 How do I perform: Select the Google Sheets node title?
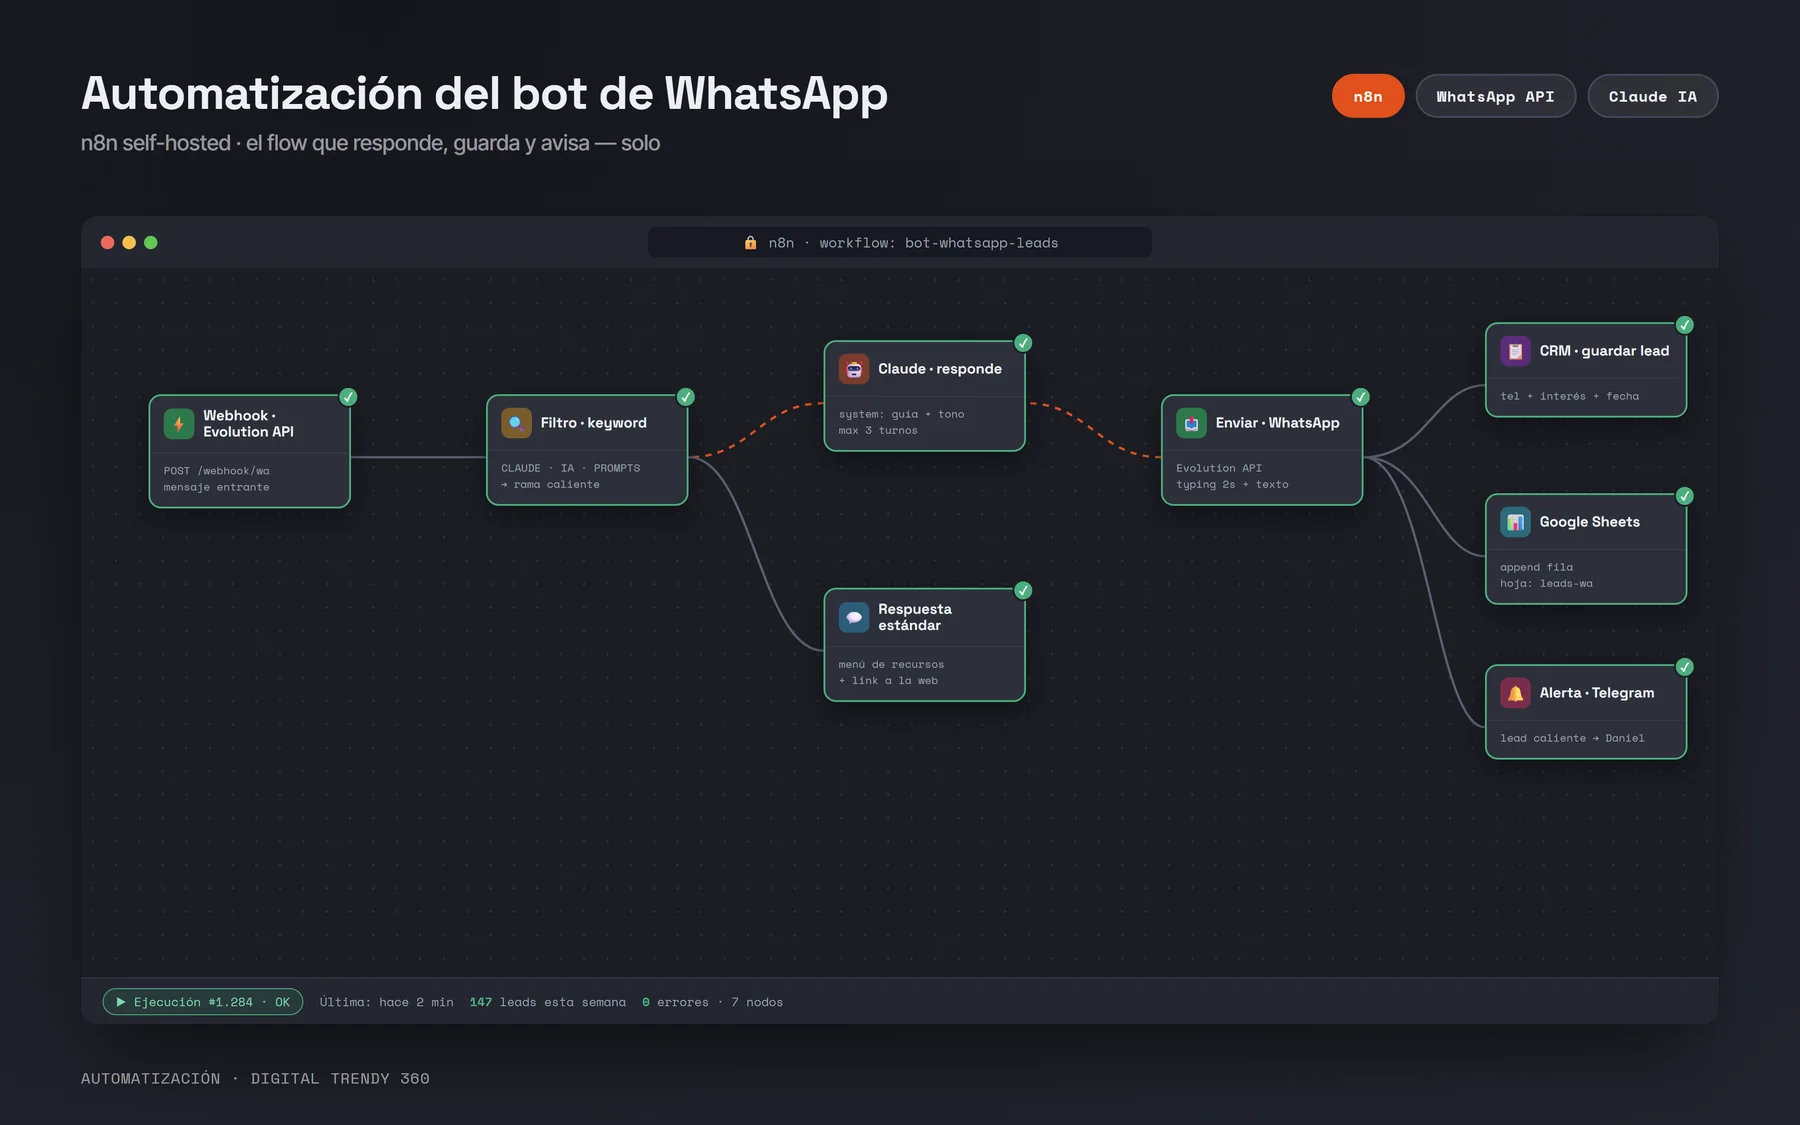(x=1590, y=522)
